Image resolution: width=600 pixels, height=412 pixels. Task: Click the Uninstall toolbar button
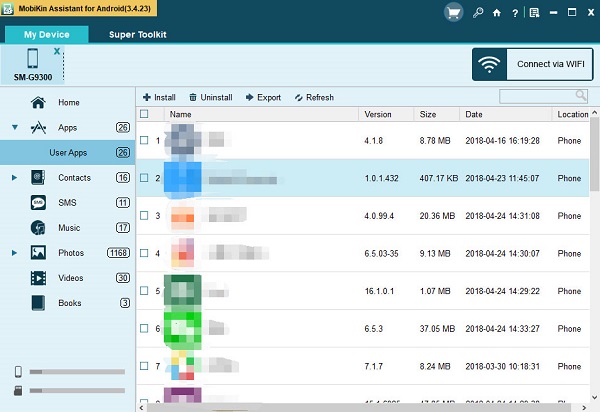coord(210,98)
